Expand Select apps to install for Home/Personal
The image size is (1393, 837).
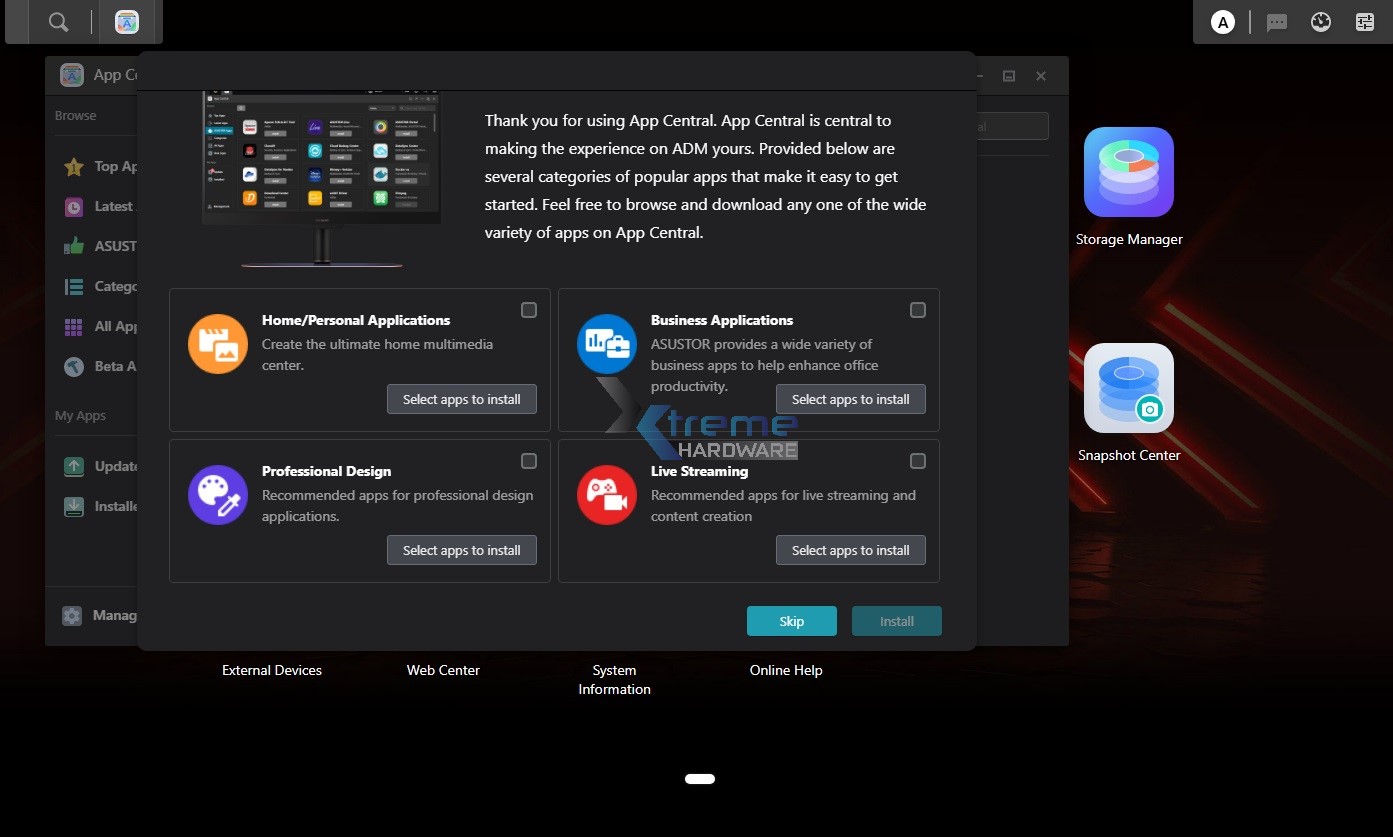[462, 399]
